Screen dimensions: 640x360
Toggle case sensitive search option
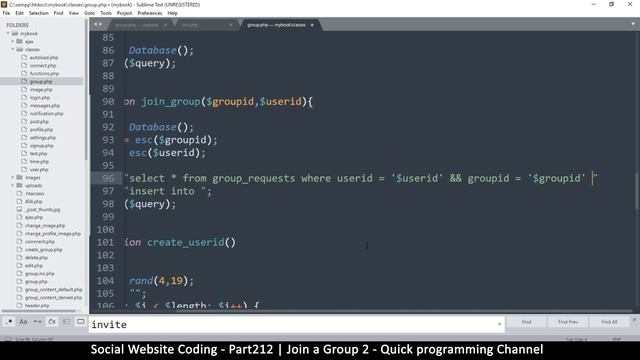pos(23,322)
